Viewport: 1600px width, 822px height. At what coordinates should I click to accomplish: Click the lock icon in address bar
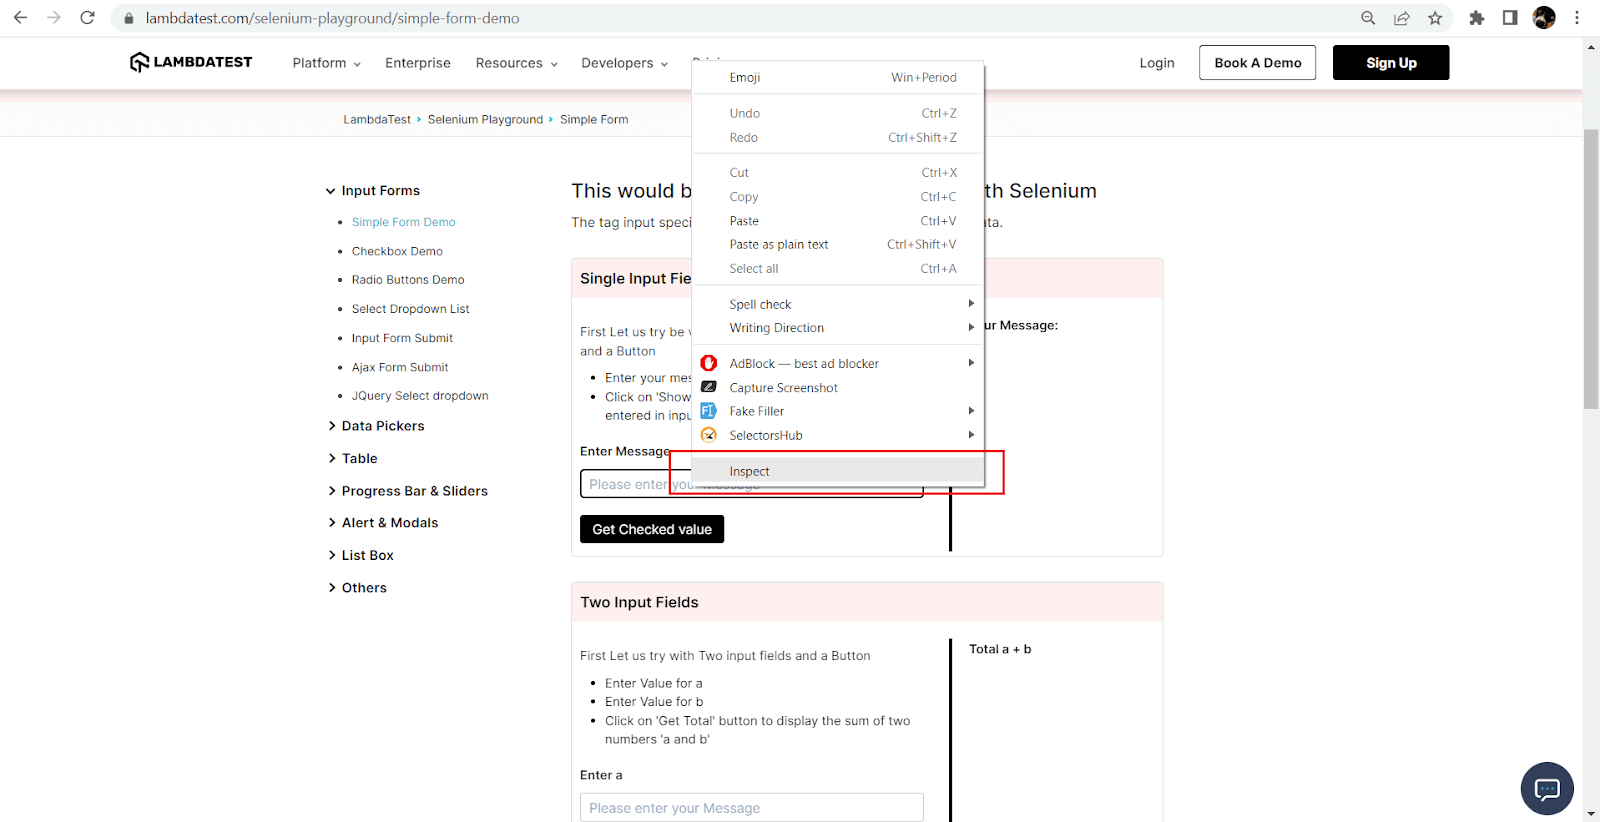click(x=129, y=19)
